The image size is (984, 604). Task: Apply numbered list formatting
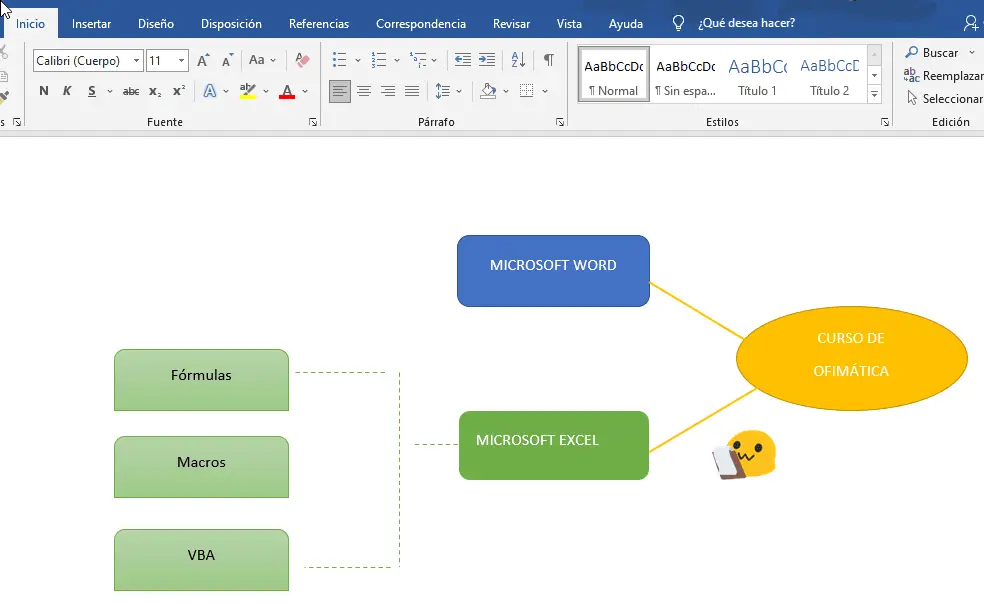(x=378, y=60)
